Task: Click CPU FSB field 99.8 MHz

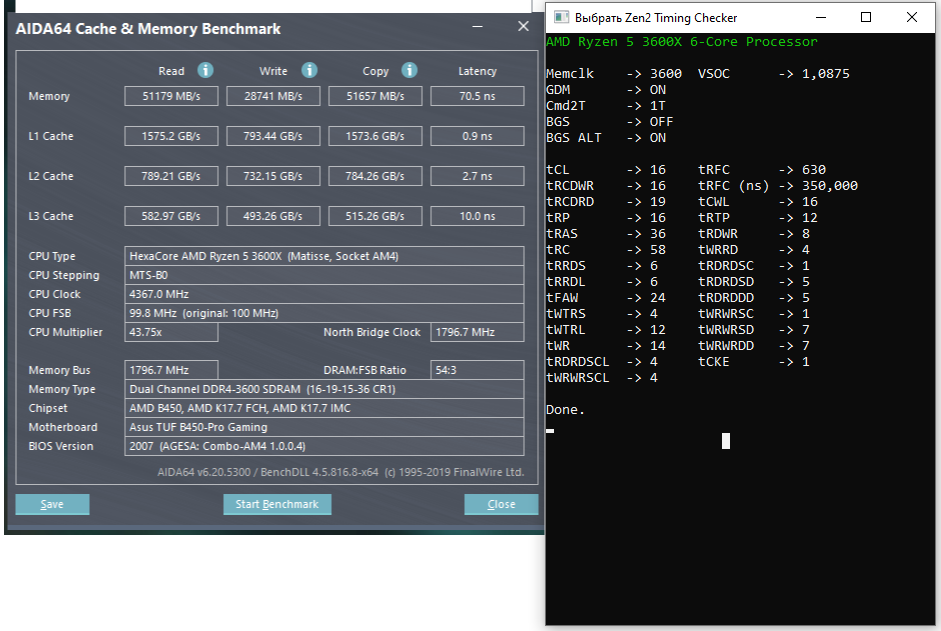Action: 324,313
